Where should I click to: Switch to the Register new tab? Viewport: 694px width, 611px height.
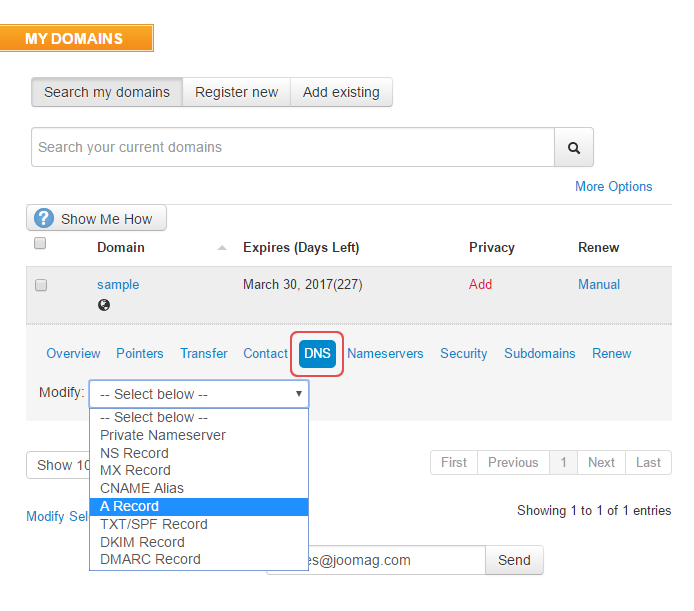(x=236, y=92)
